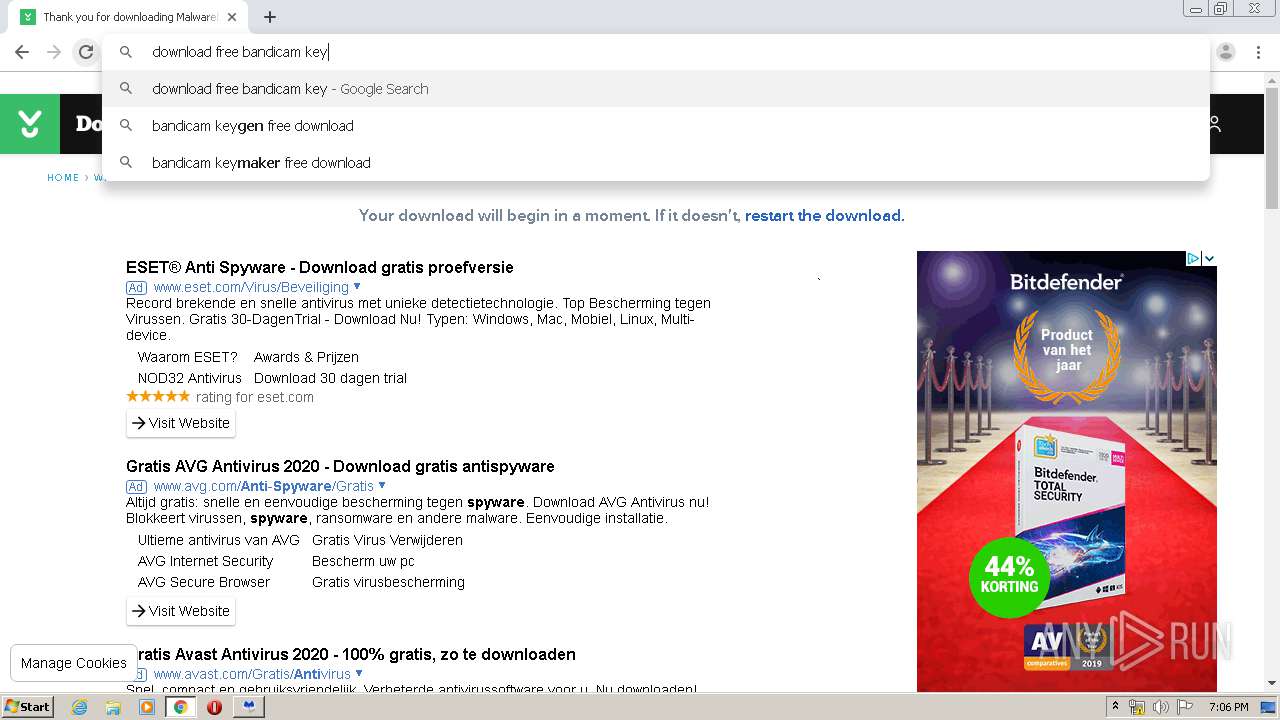
Task: Click the 7:06 PM system clock
Action: click(1228, 707)
